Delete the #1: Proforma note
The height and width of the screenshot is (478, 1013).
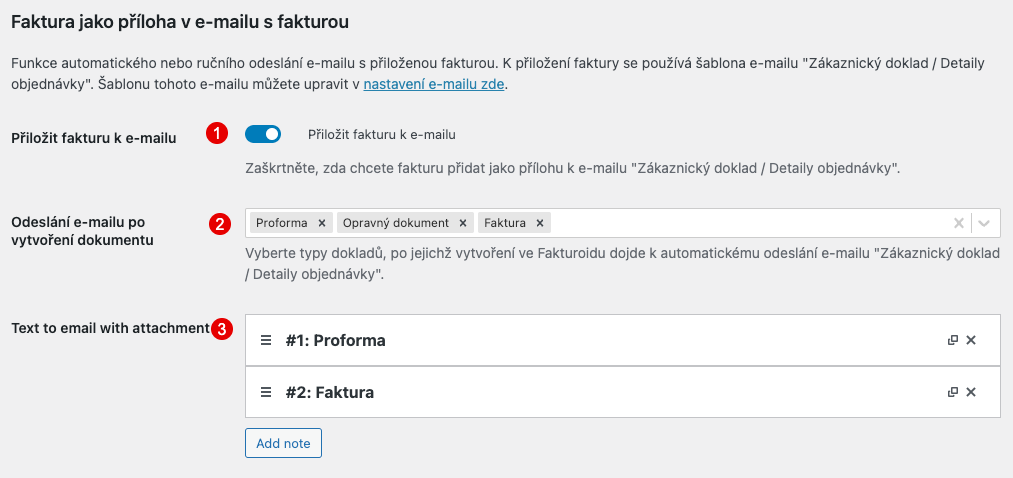[x=970, y=340]
